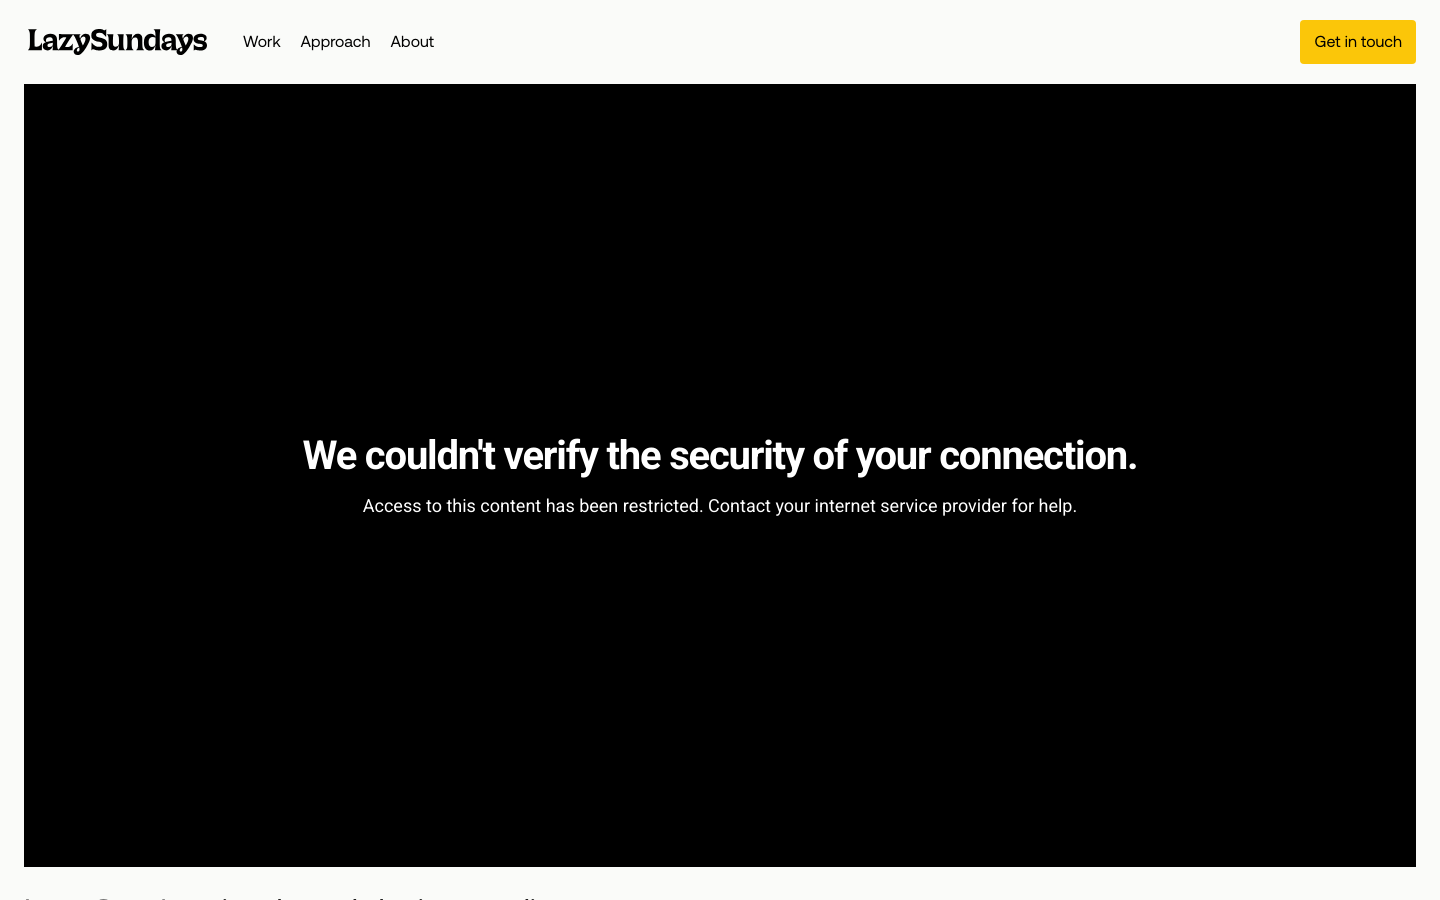
Task: Click the word 'restricted.' in the message
Action: point(663,506)
